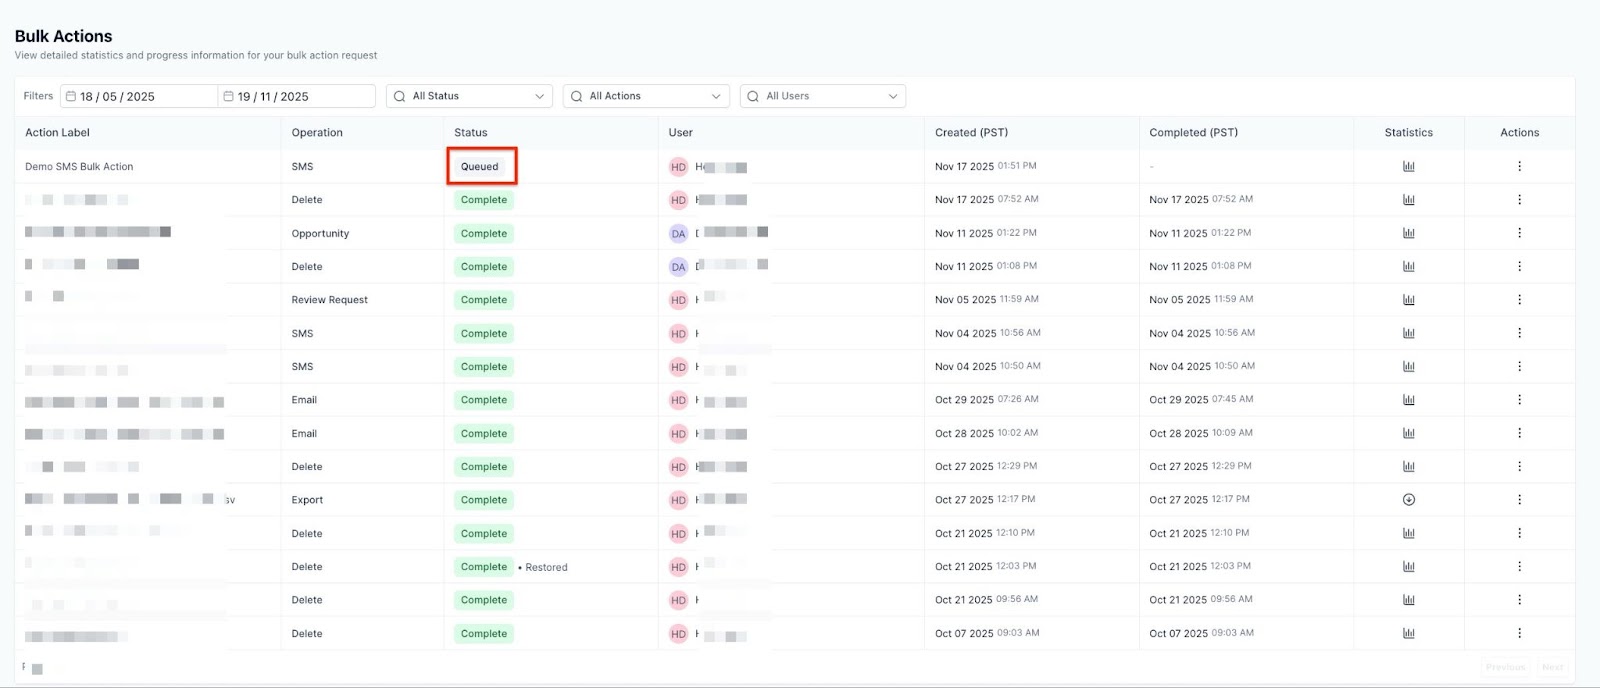1600x688 pixels.
Task: Open actions menu for the Restored Delete row
Action: coord(1519,567)
